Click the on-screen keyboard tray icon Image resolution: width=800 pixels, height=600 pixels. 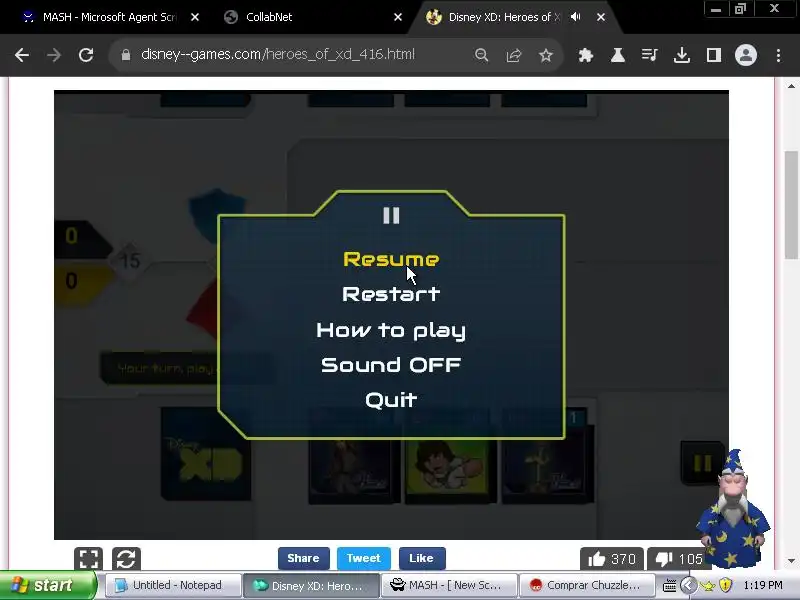pos(669,585)
